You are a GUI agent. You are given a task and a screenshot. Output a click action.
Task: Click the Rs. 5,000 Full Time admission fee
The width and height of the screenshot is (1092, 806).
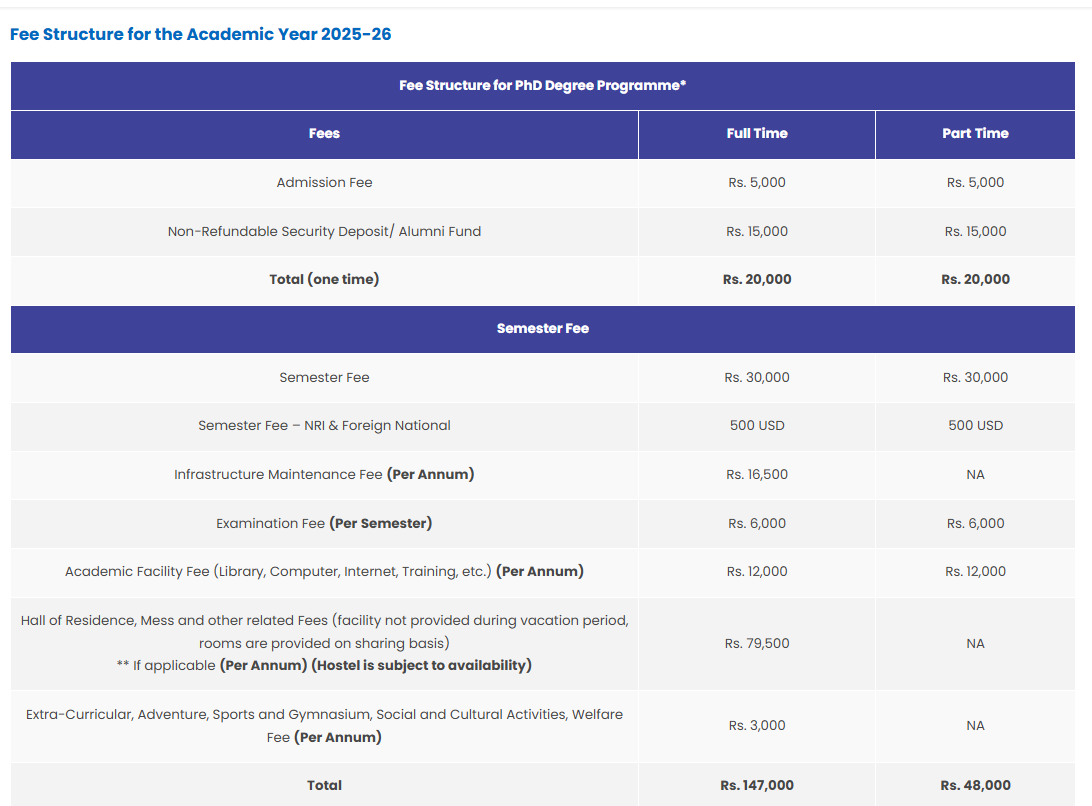tap(757, 182)
